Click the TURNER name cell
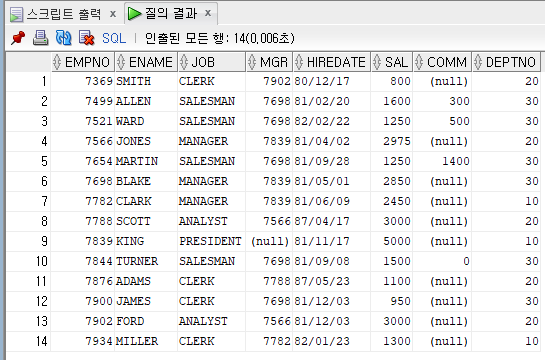Screen dimensions: 545x360 click(146, 261)
